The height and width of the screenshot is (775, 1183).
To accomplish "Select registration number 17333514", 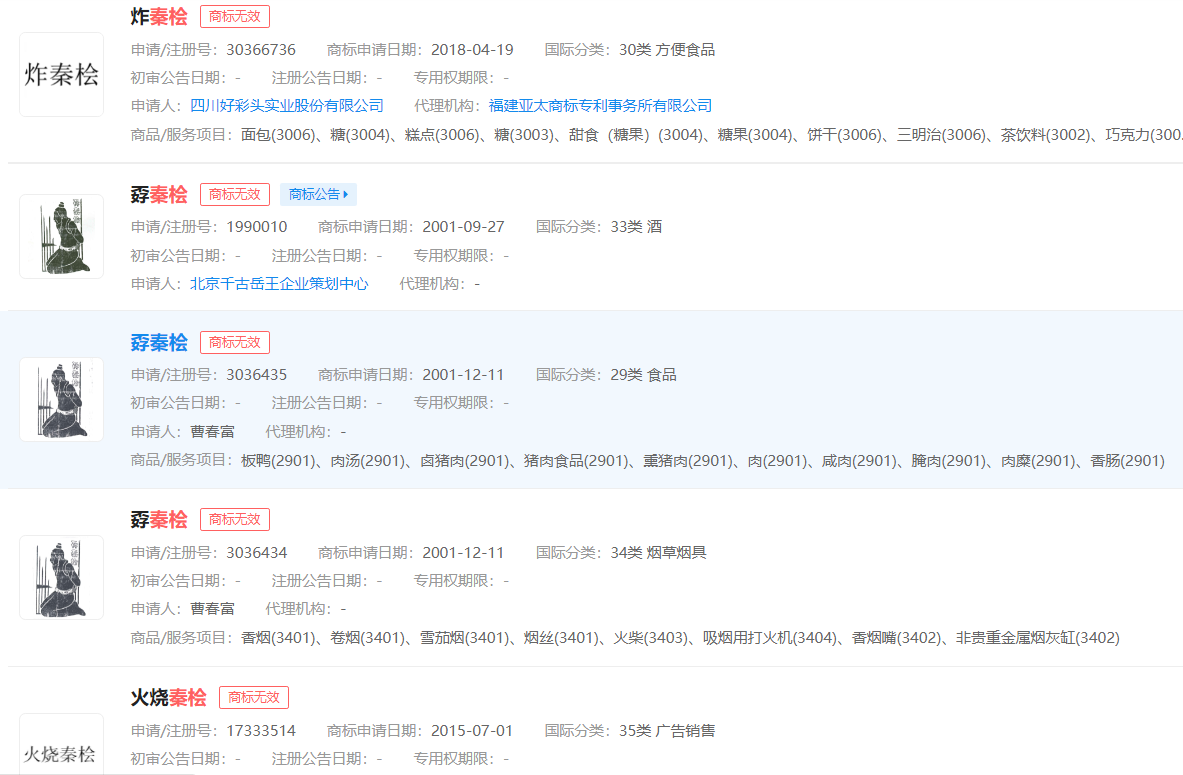I will coord(261,730).
